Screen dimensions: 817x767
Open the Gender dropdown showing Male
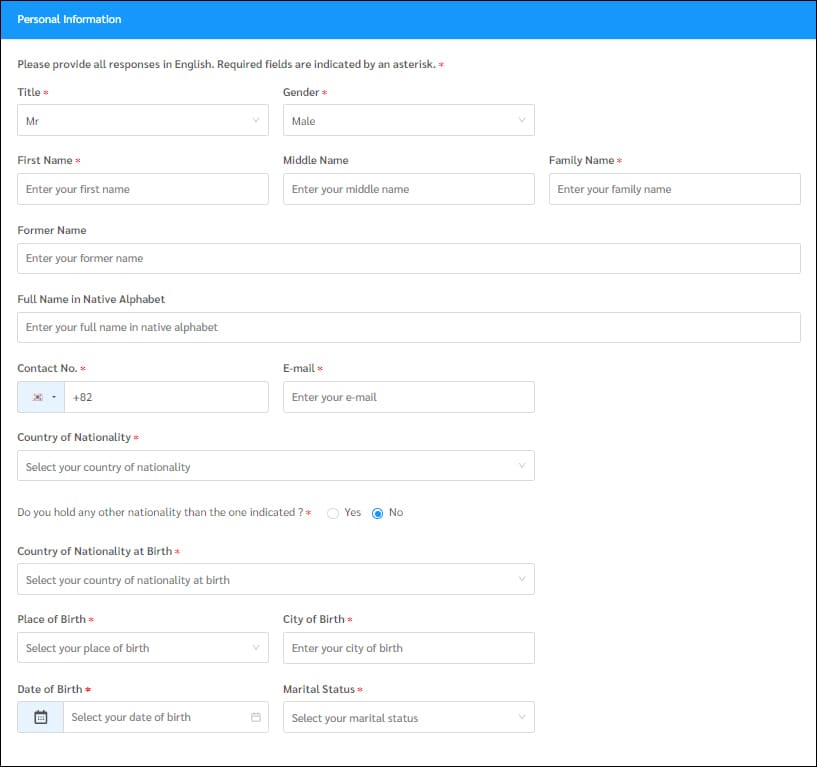(408, 120)
